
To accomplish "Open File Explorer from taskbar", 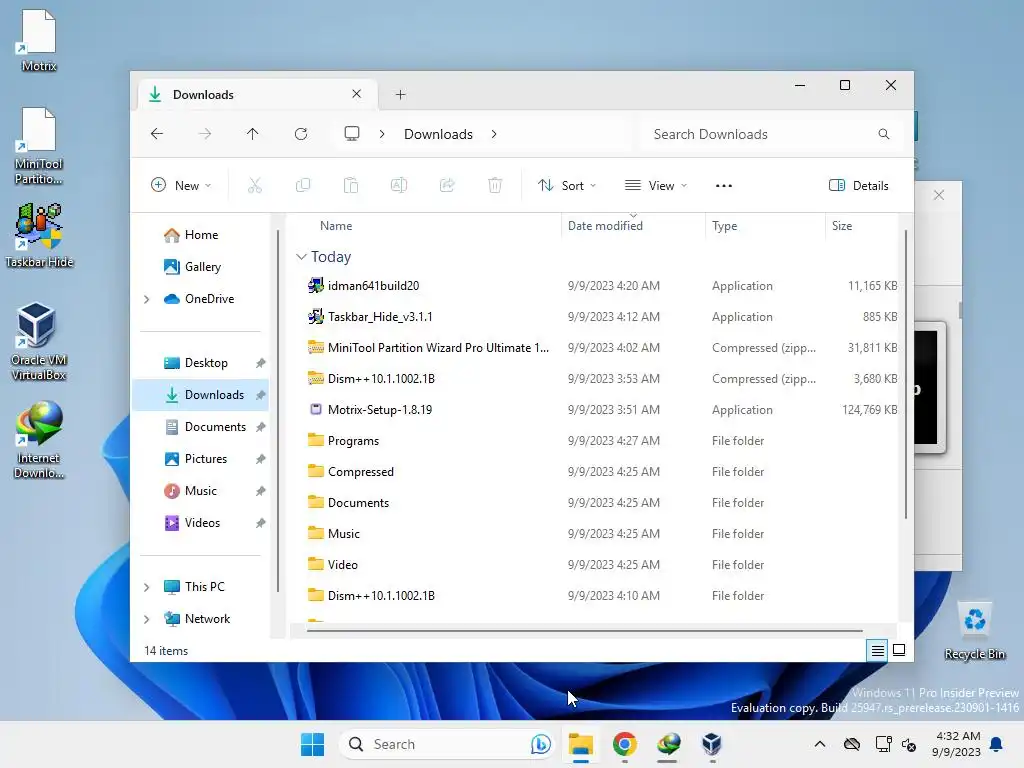I will (x=581, y=744).
